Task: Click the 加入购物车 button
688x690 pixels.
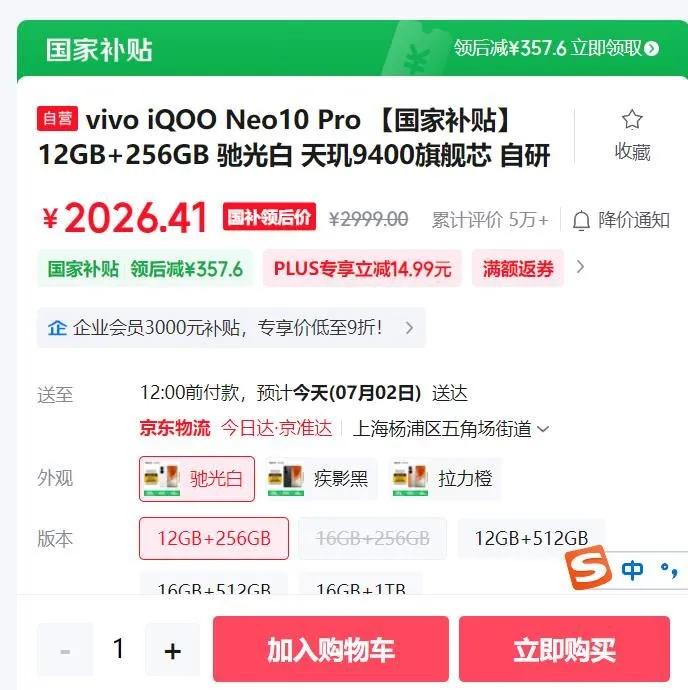Action: click(331, 649)
